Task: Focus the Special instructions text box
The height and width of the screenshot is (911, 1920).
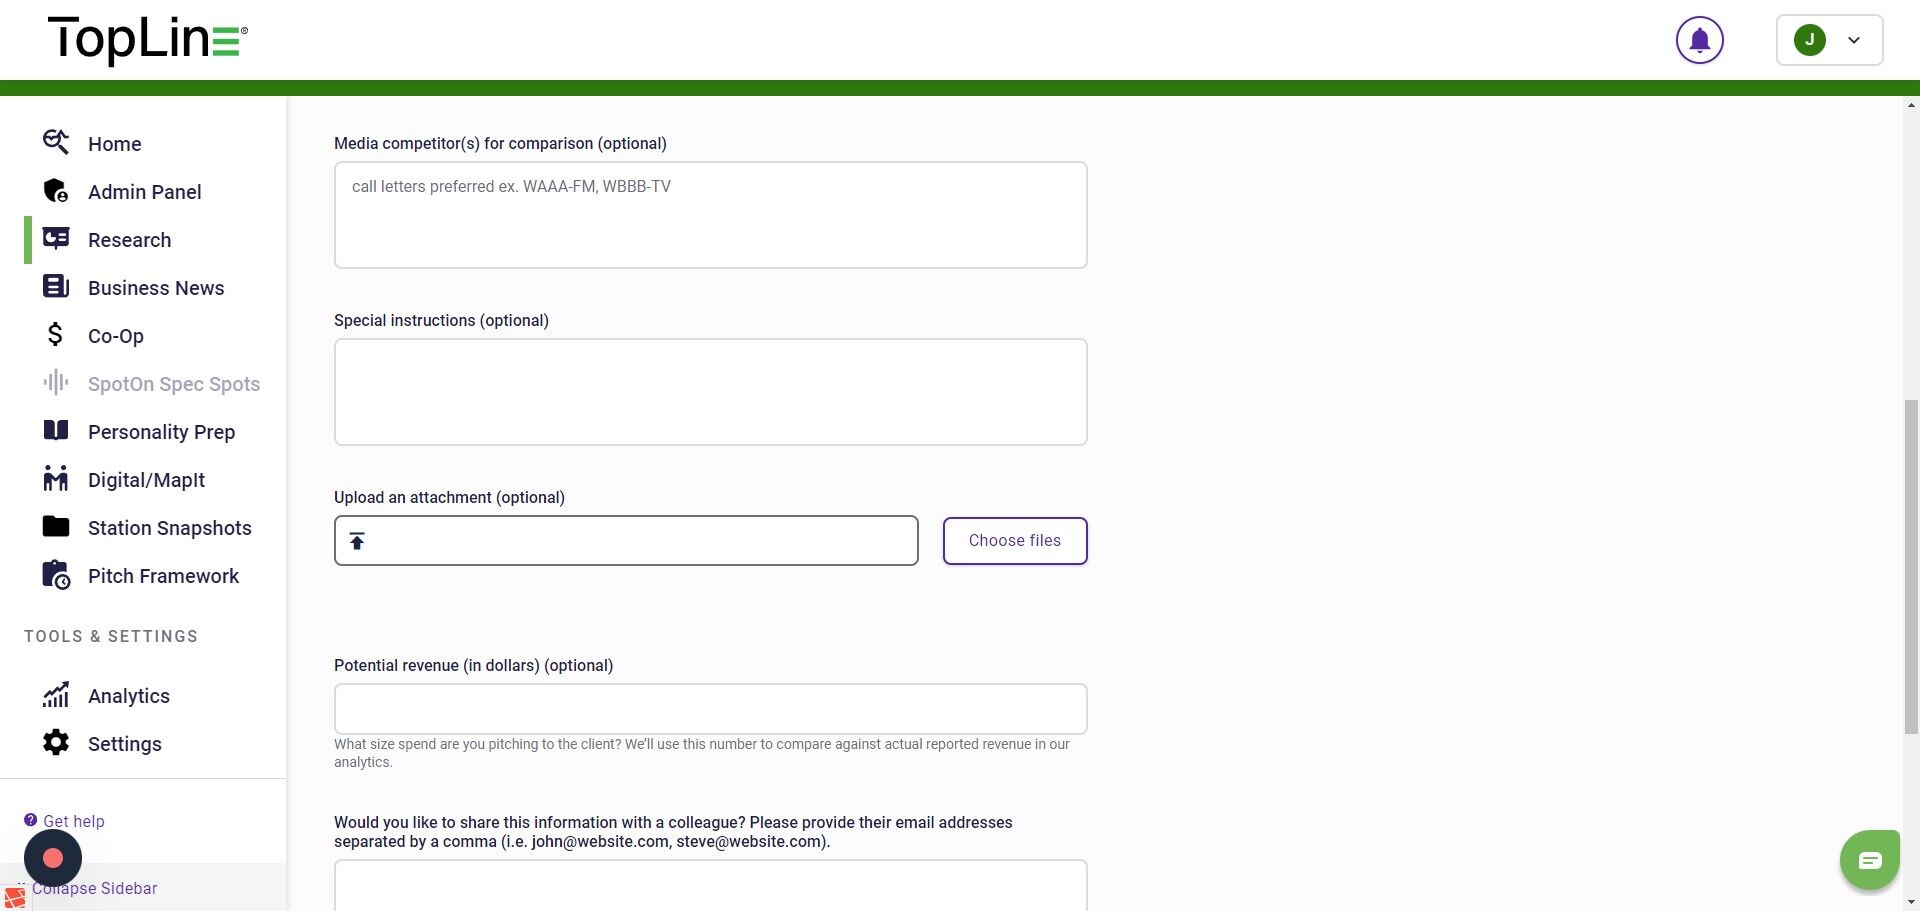Action: [x=710, y=392]
